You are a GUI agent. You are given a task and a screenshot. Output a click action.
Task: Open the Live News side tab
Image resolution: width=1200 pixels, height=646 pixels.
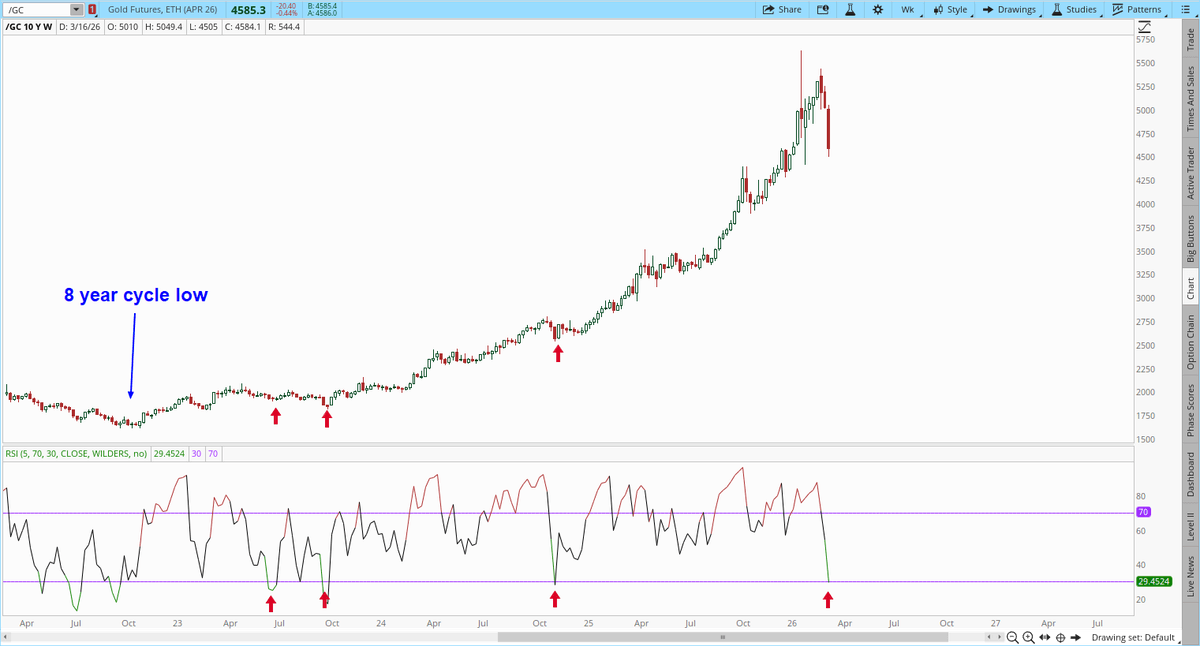point(1190,575)
